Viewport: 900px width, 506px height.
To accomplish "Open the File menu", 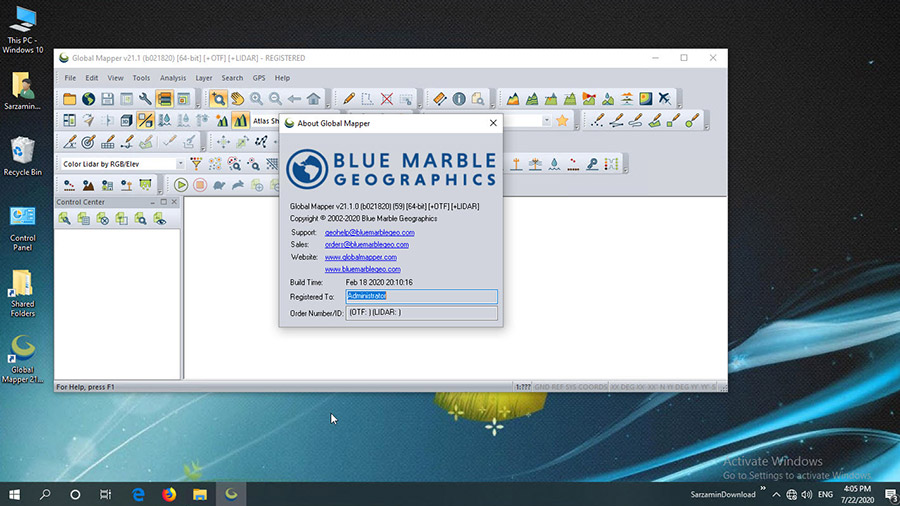I will [x=70, y=78].
